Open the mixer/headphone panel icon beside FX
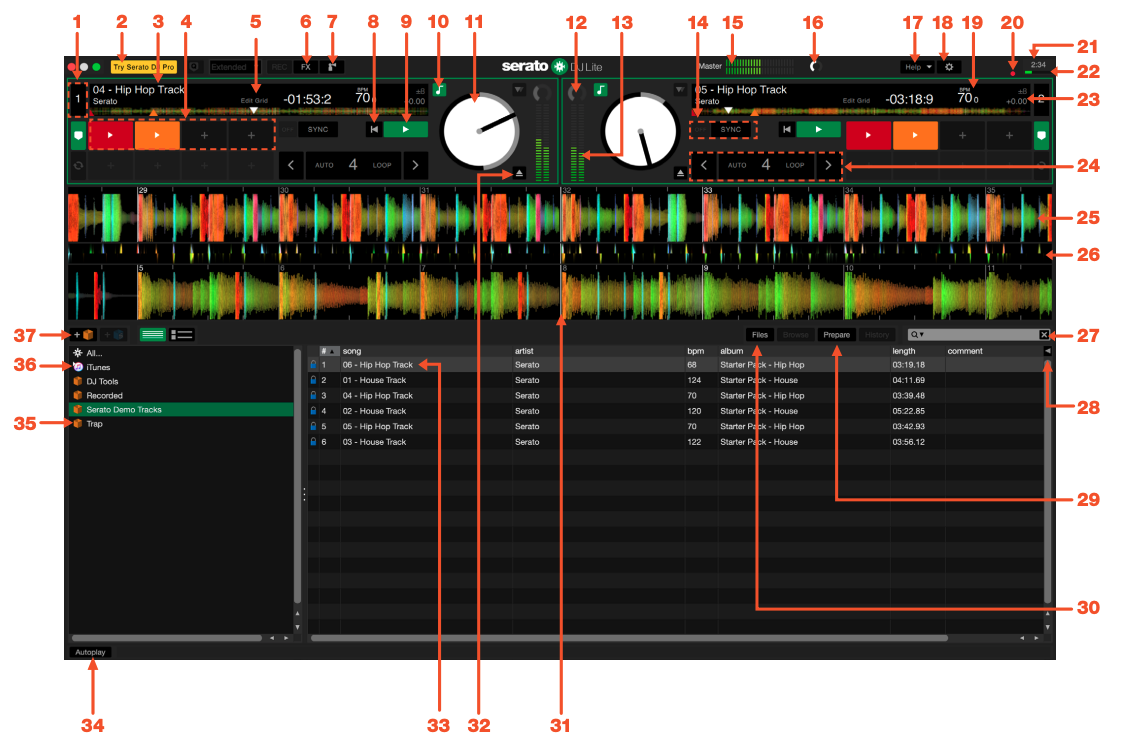Screen dimensions: 1122x750 click(332, 67)
